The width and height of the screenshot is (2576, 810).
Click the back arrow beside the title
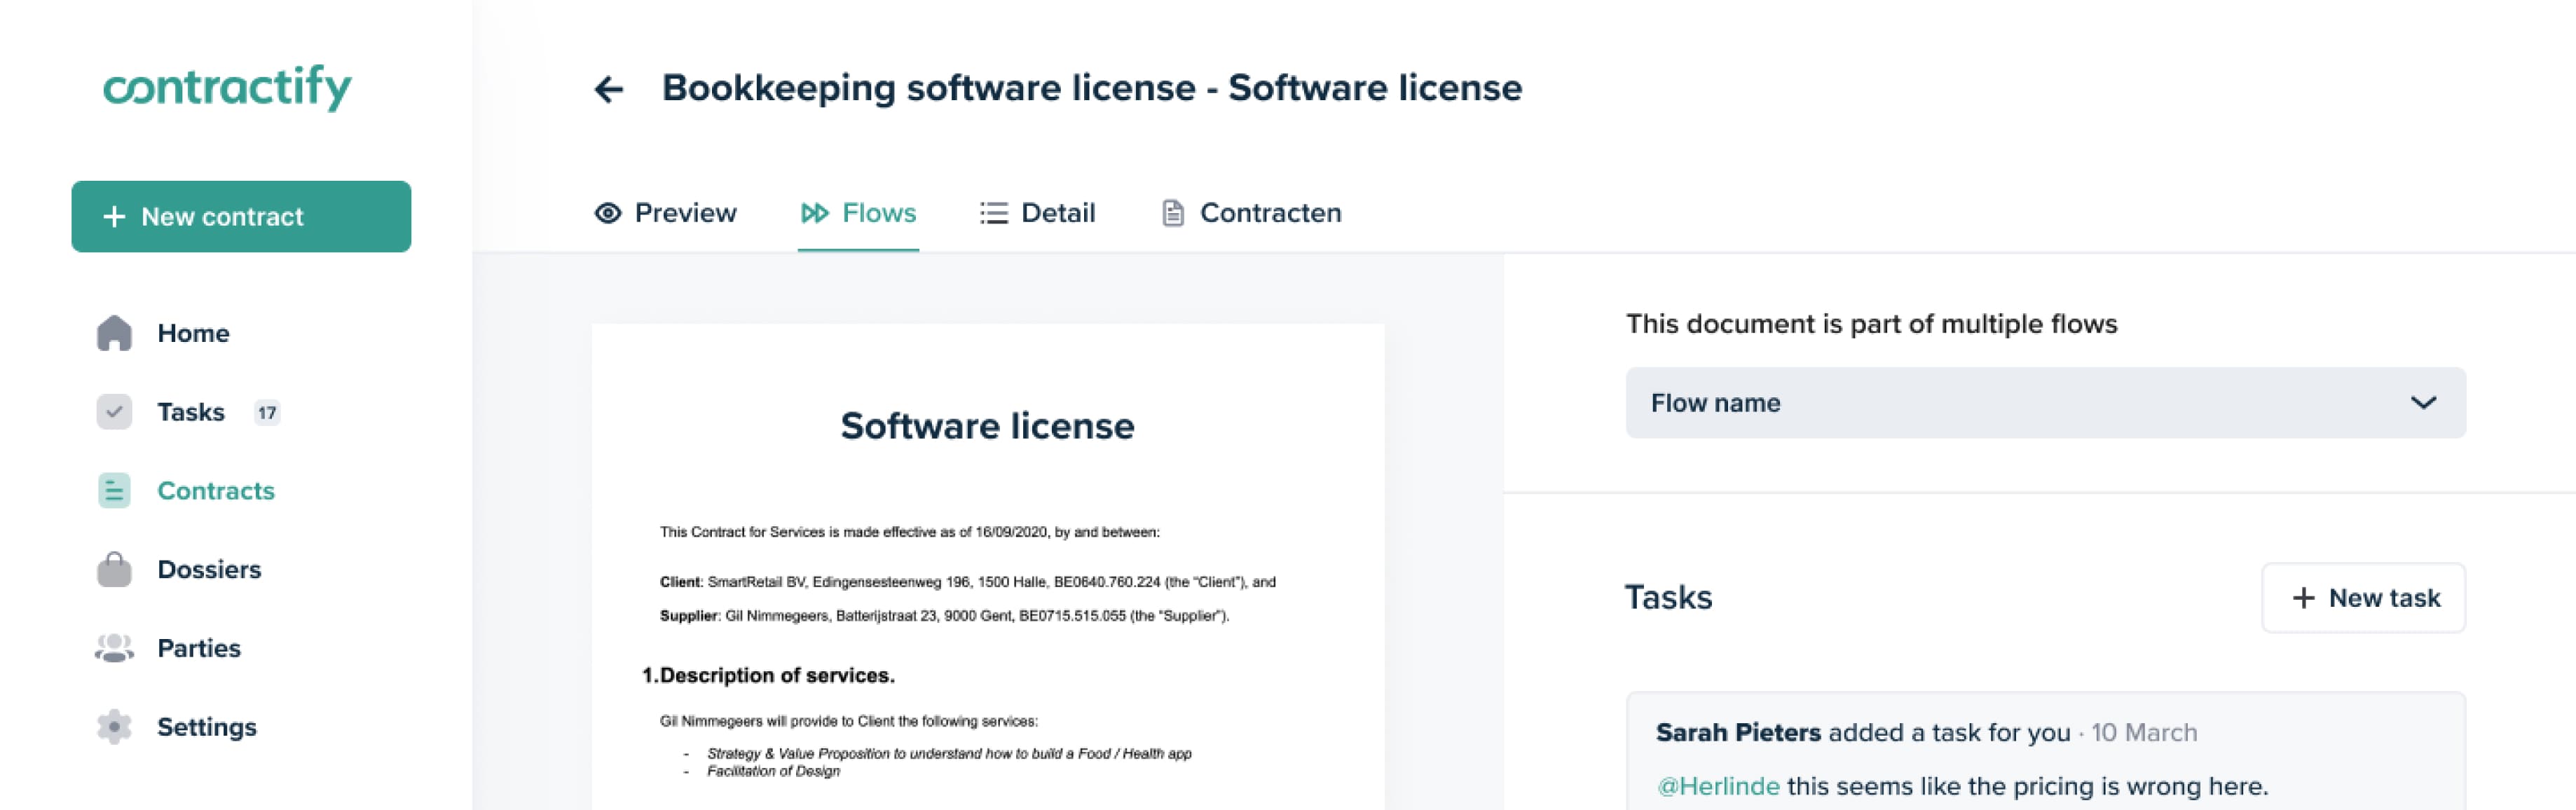pos(609,89)
